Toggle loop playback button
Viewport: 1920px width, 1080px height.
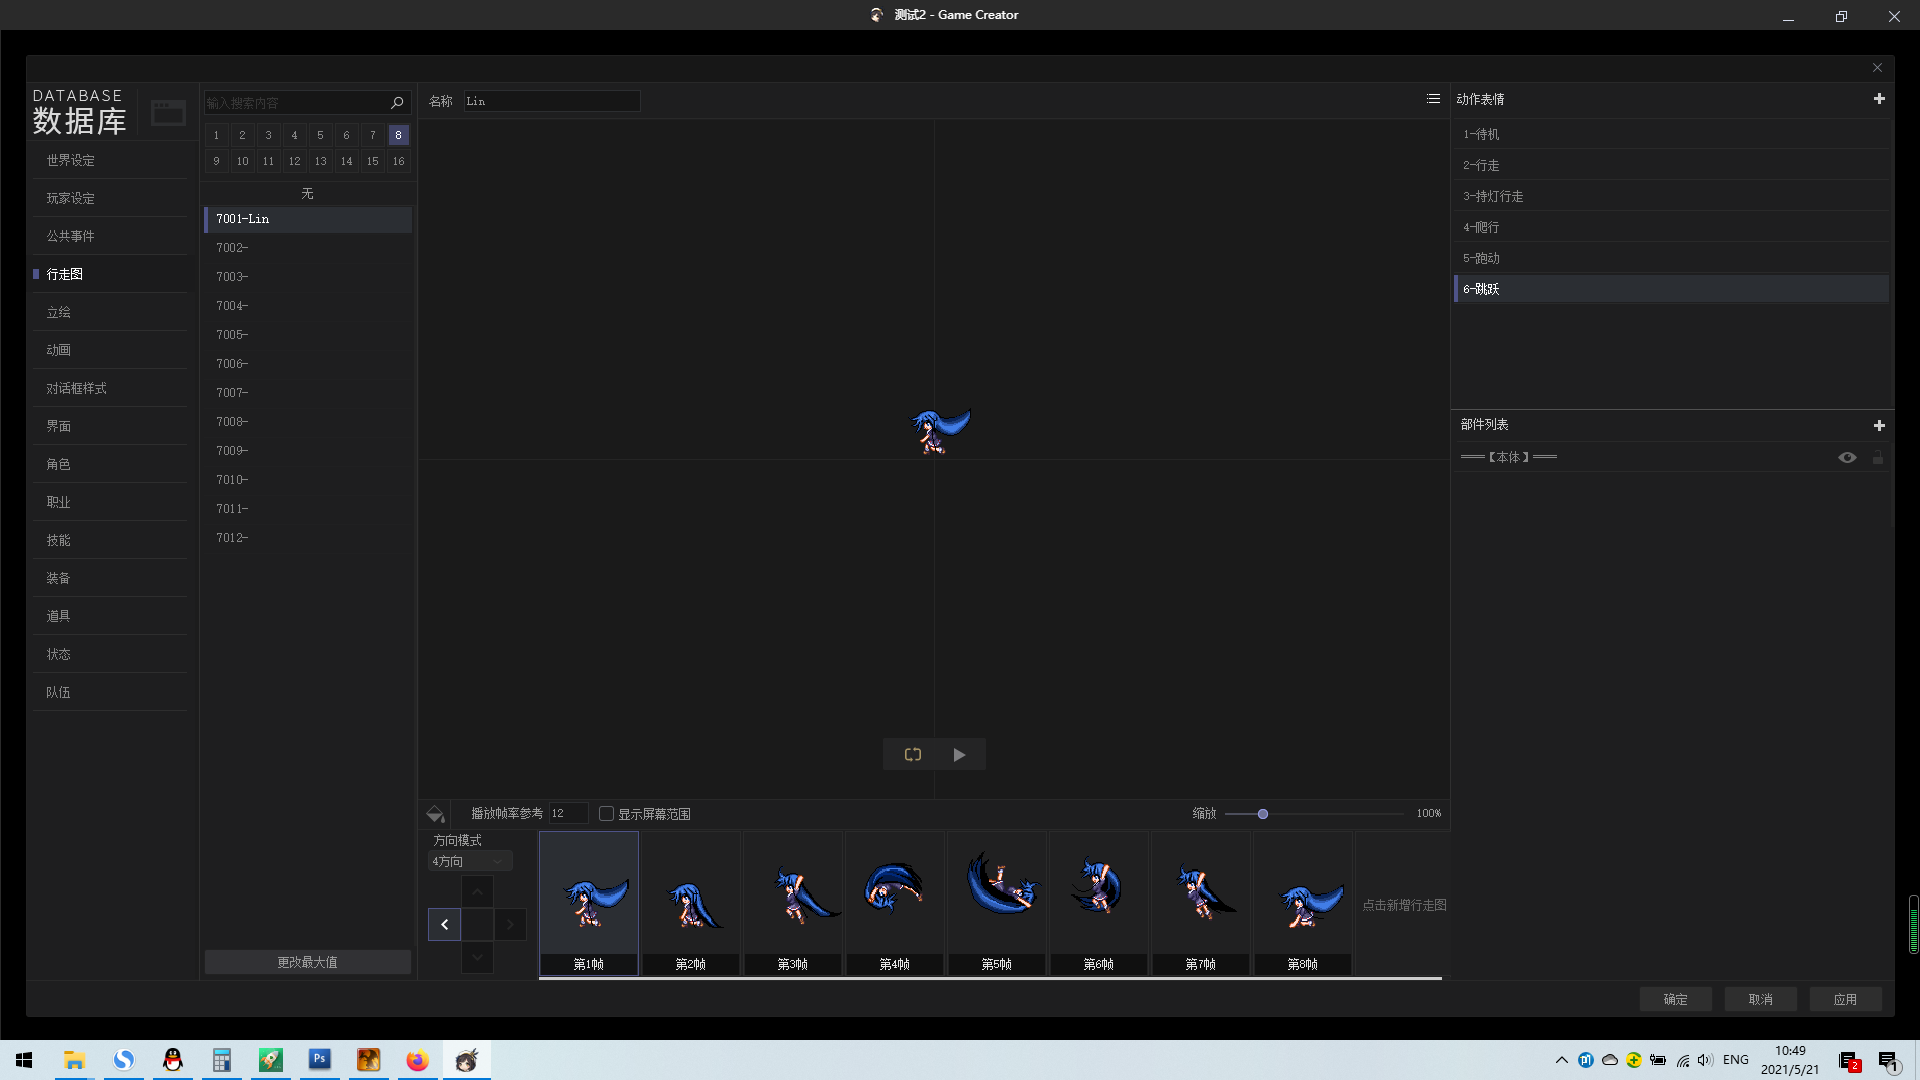point(912,755)
